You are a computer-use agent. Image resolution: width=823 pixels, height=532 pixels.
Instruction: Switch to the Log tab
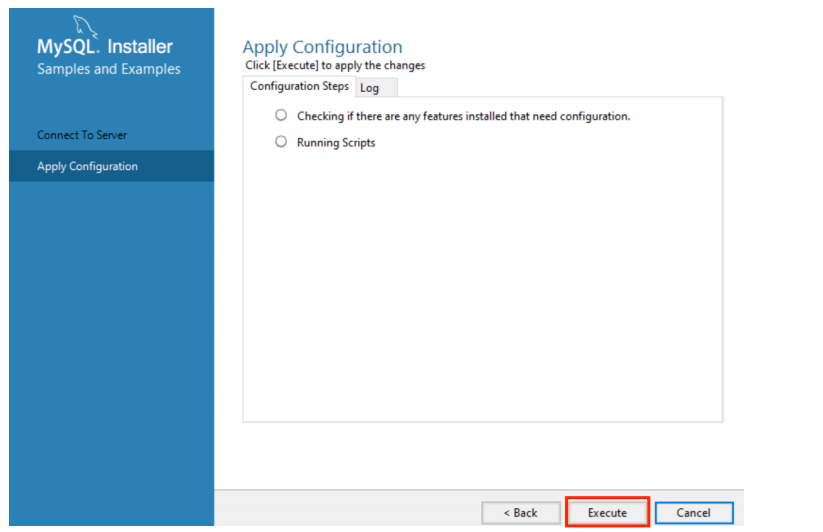(376, 88)
